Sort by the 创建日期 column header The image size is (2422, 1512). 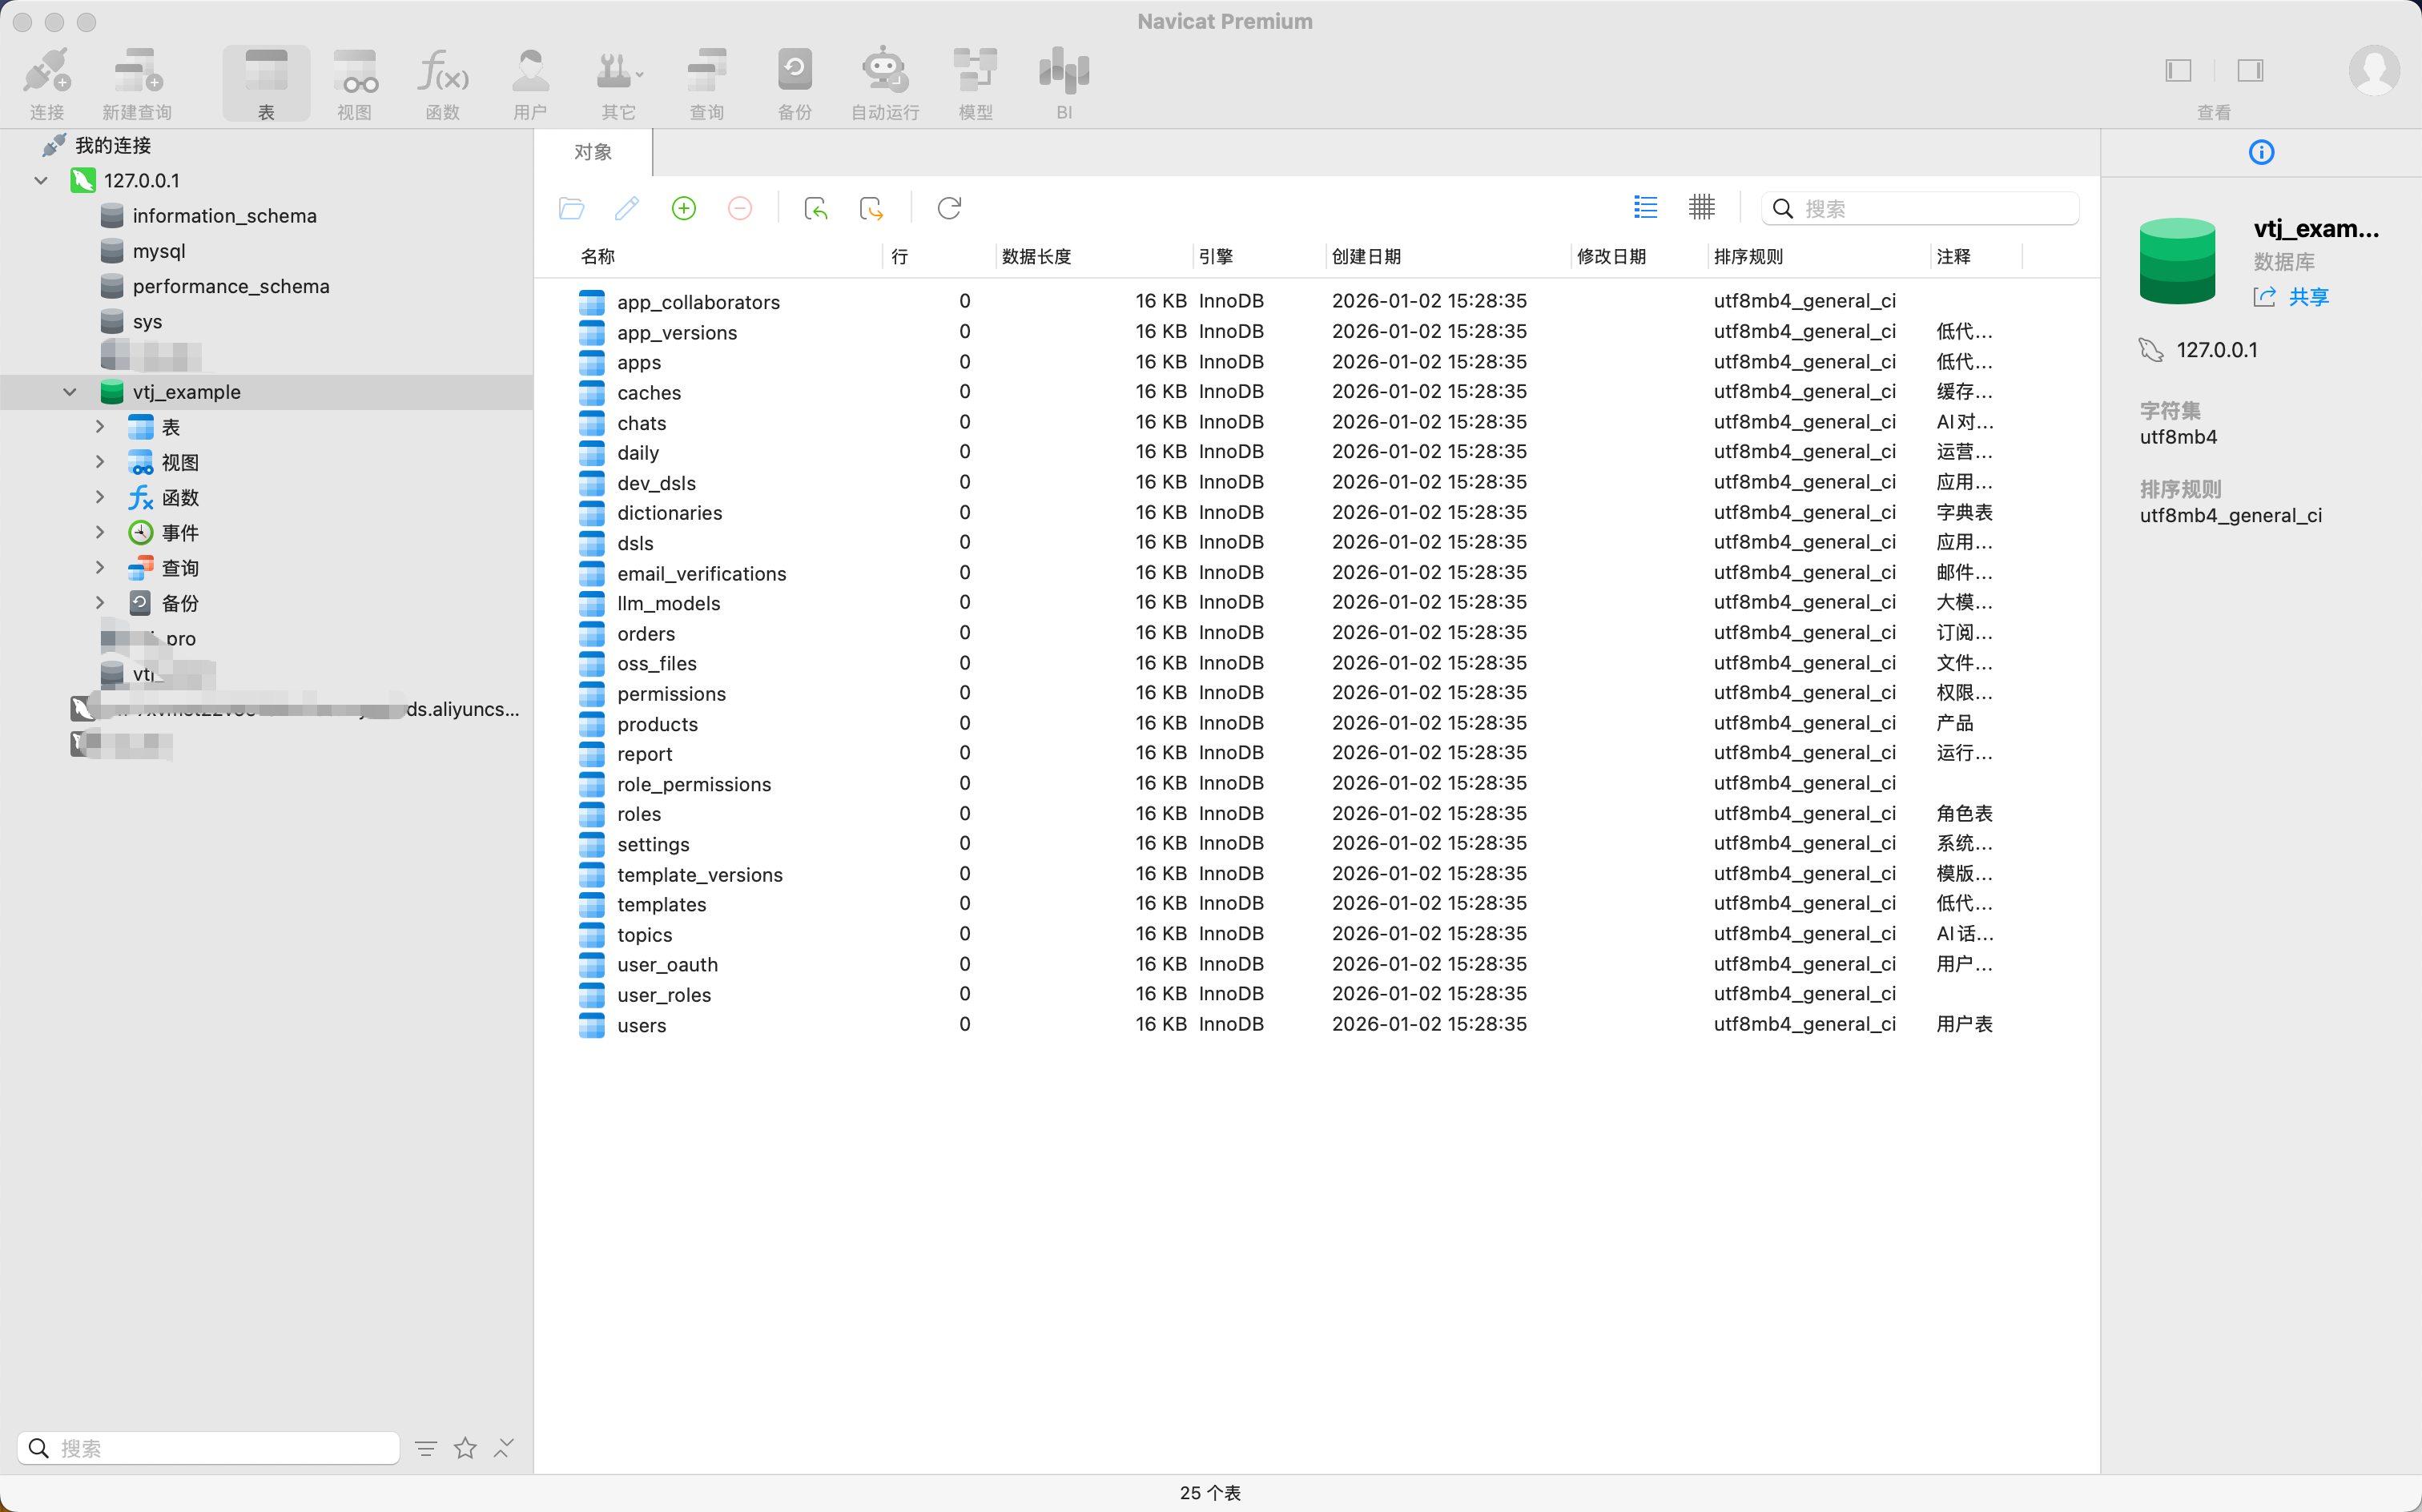1366,257
